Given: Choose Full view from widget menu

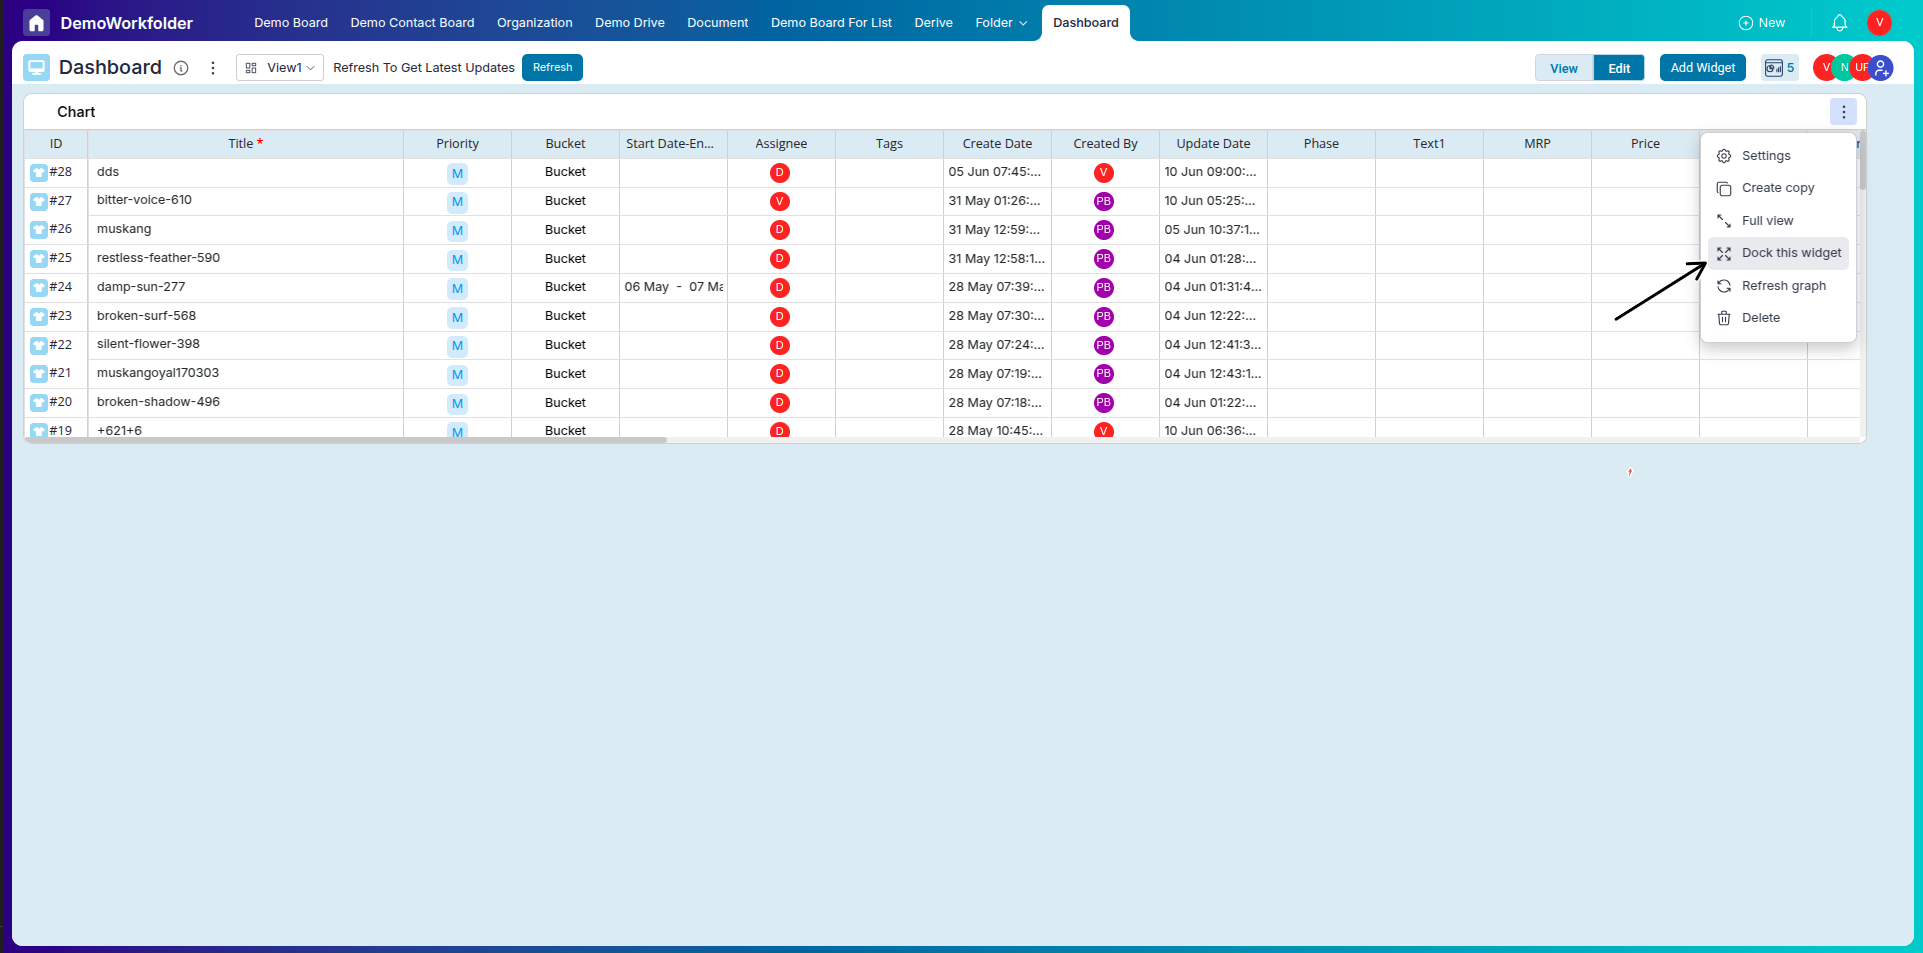Looking at the screenshot, I should [1778, 221].
